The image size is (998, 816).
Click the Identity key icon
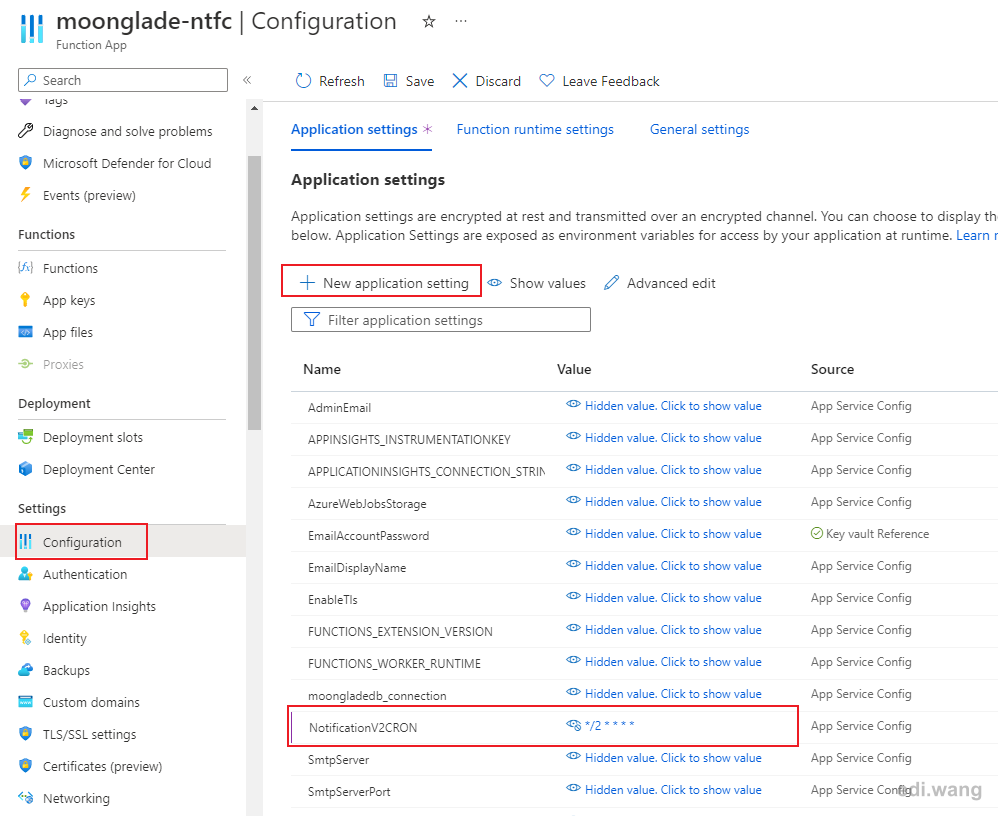pos(25,638)
